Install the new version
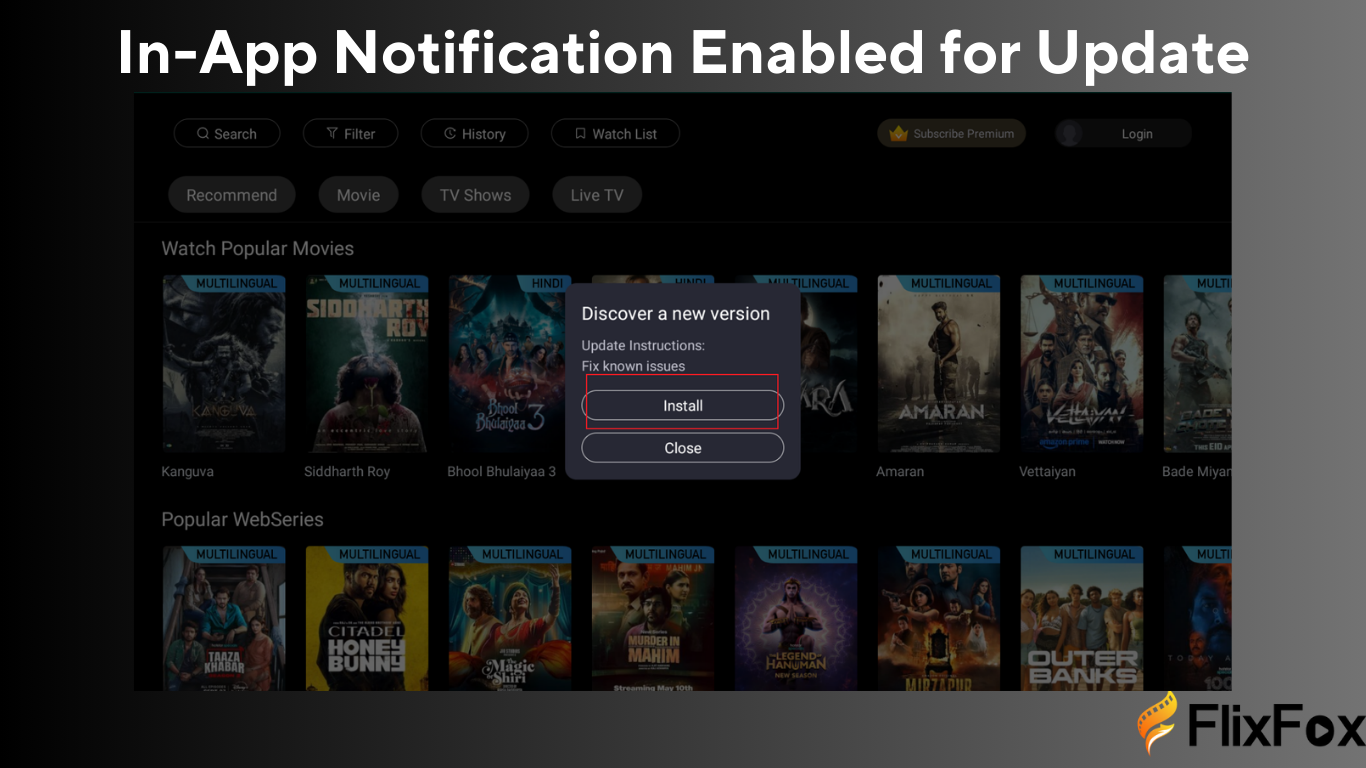The height and width of the screenshot is (768, 1366). pyautogui.click(x=683, y=406)
